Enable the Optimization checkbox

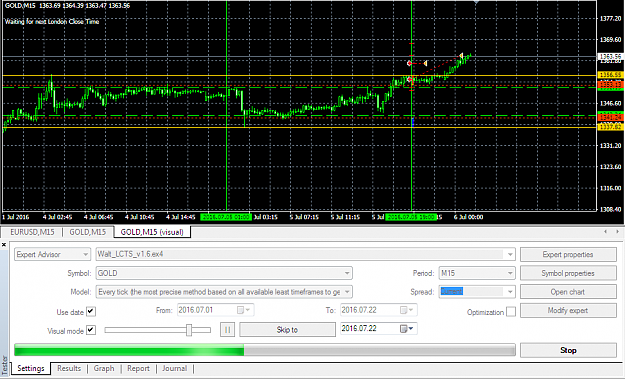(x=511, y=311)
